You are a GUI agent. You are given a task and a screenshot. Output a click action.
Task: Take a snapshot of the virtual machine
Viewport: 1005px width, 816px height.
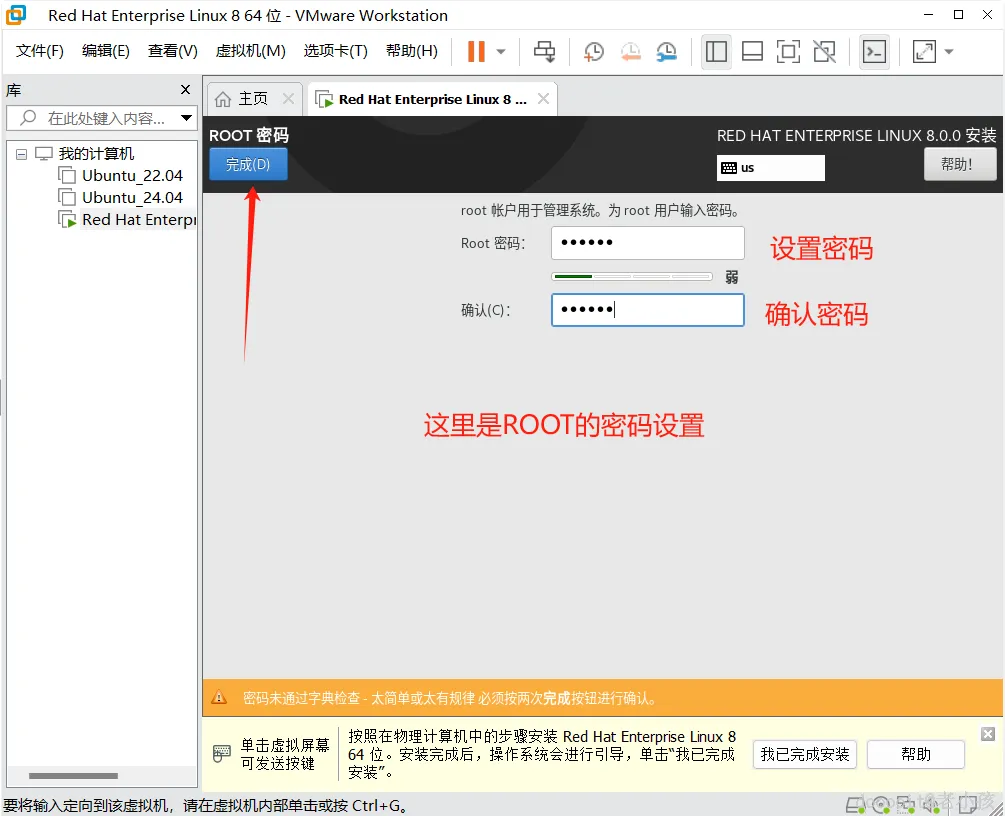(x=594, y=51)
